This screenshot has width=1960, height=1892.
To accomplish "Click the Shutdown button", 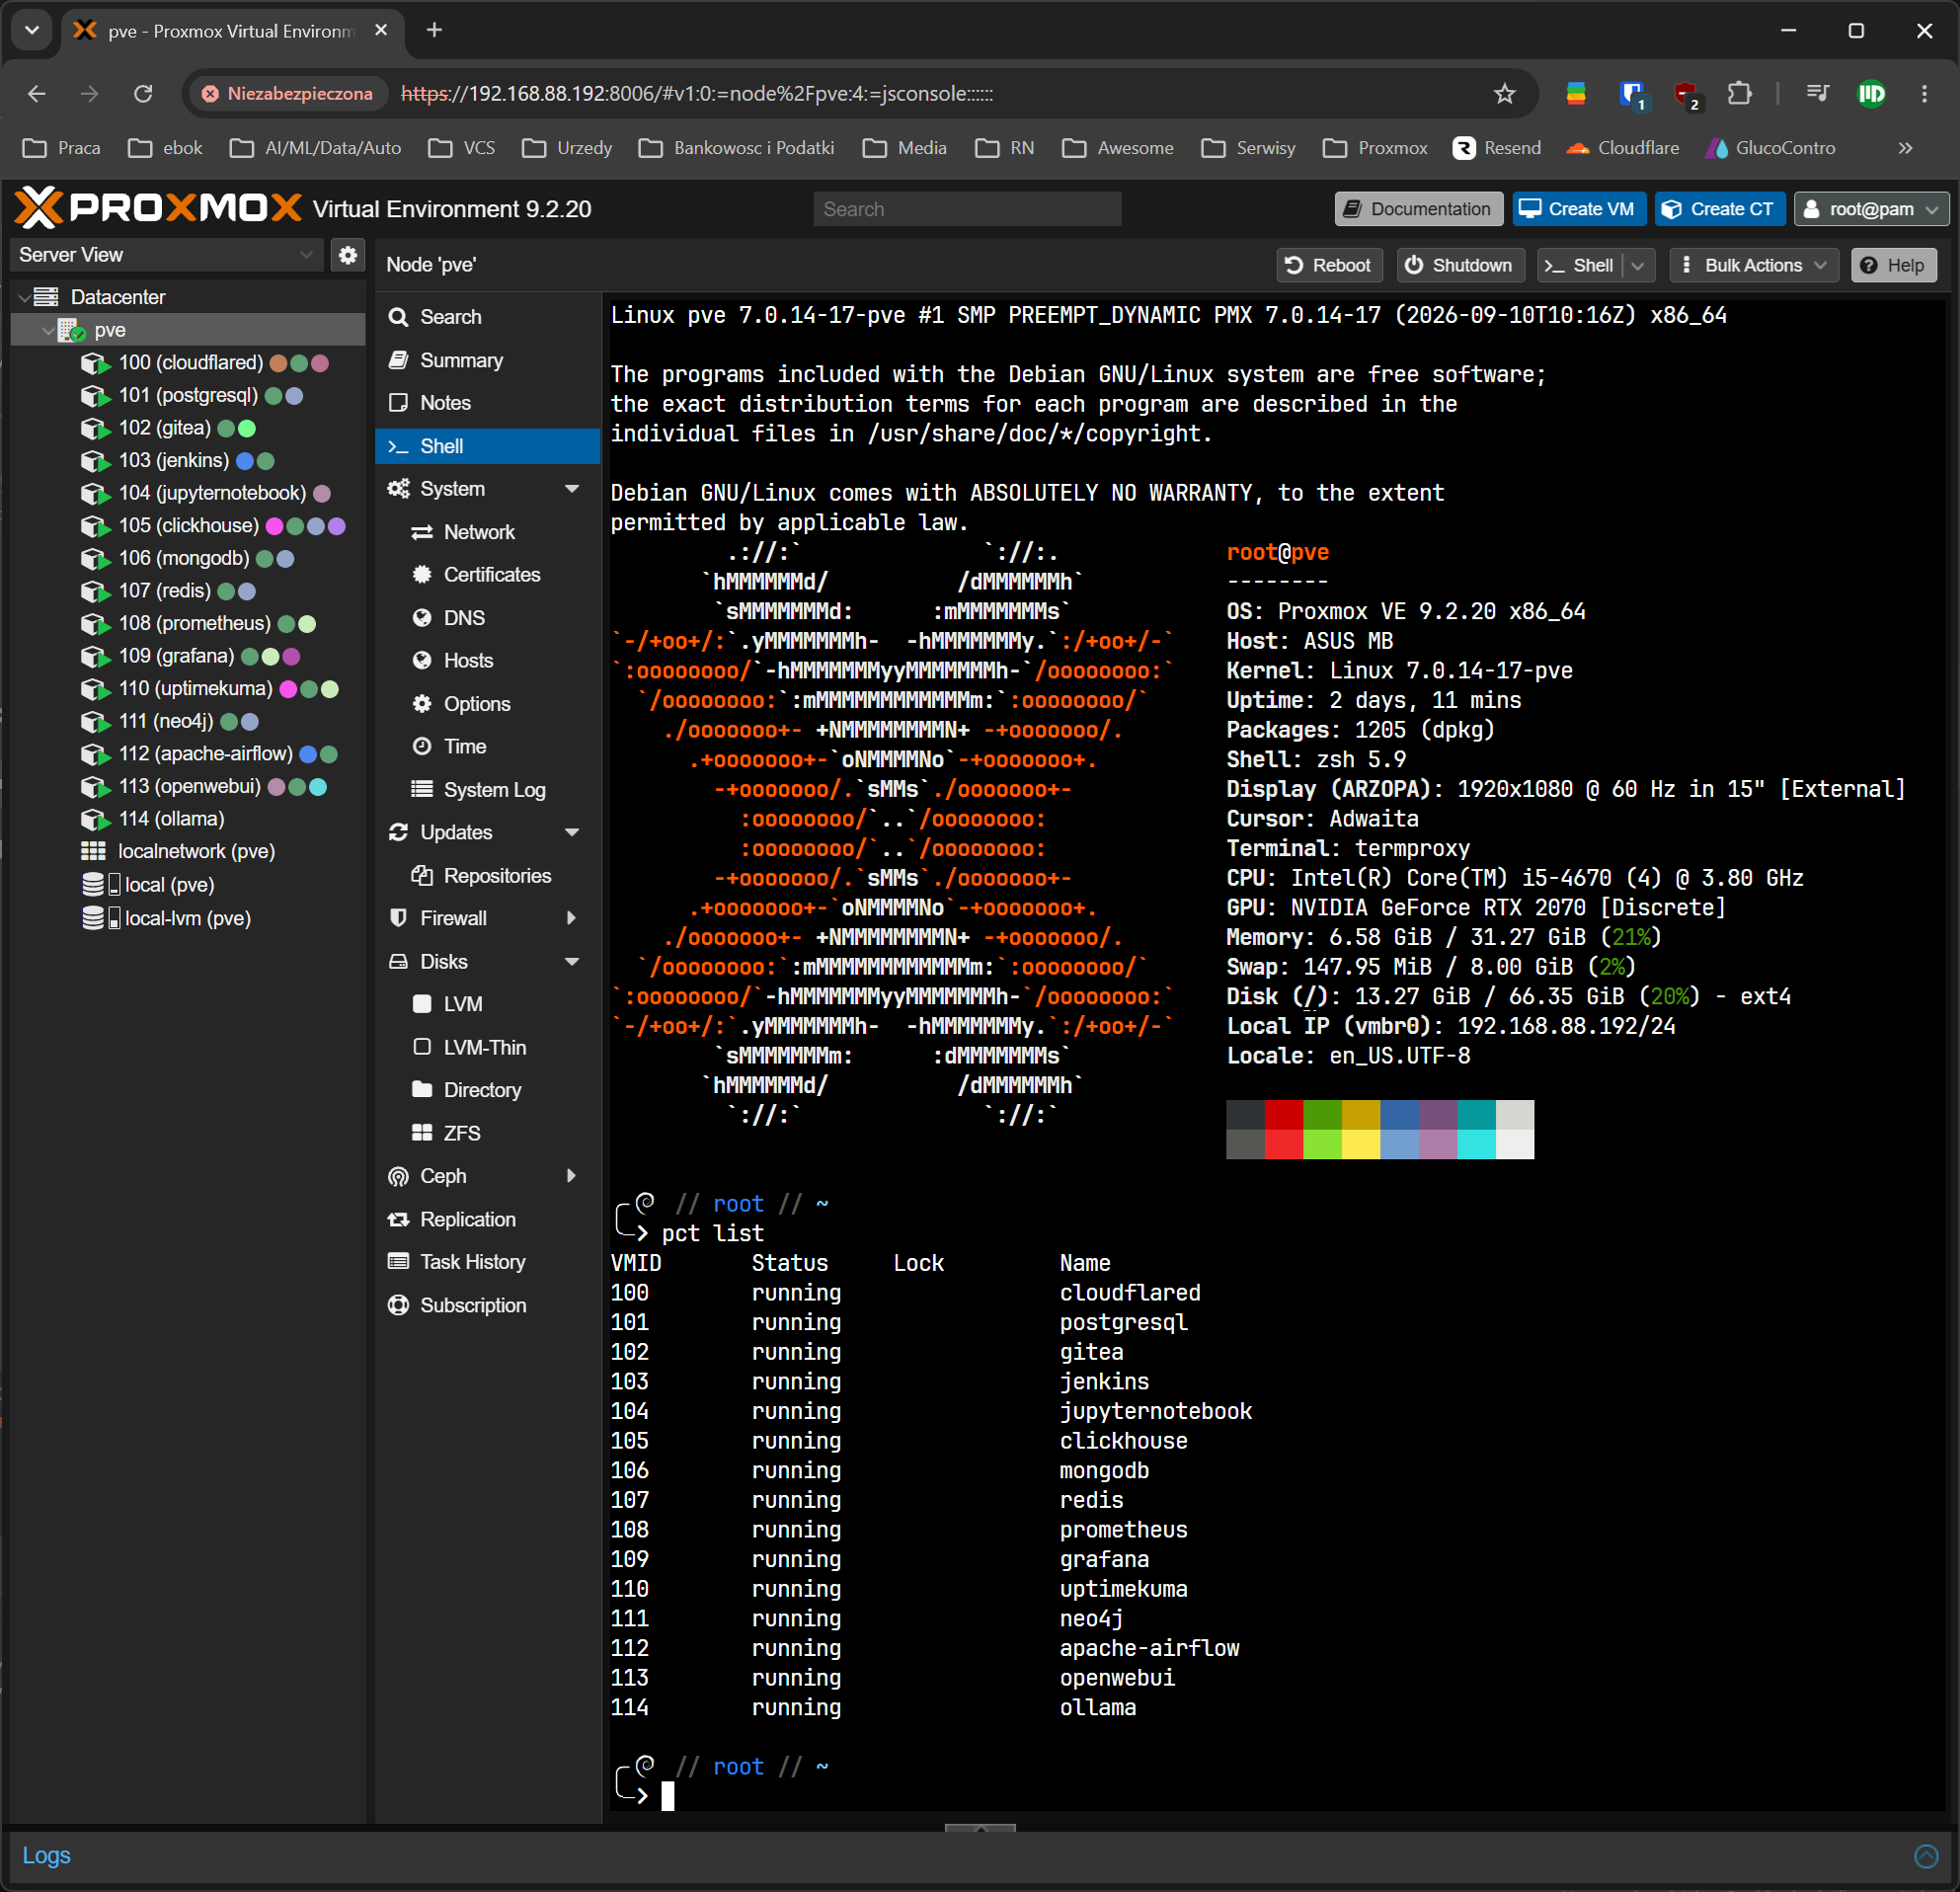I will [x=1459, y=265].
